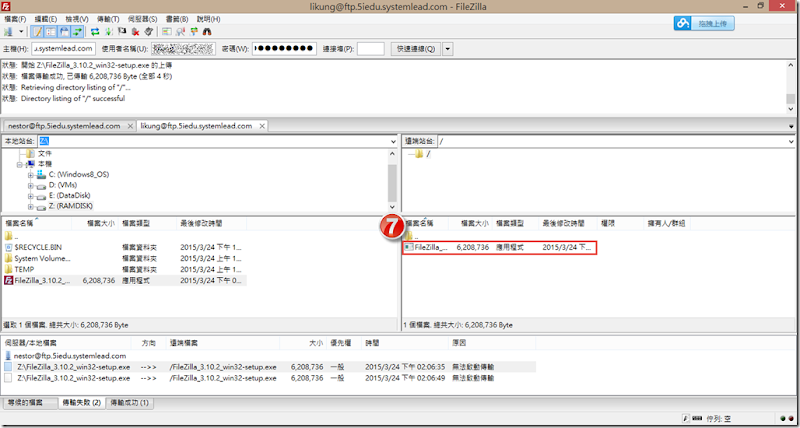Refresh the file and folder lists
The image size is (800, 428).
(95, 32)
